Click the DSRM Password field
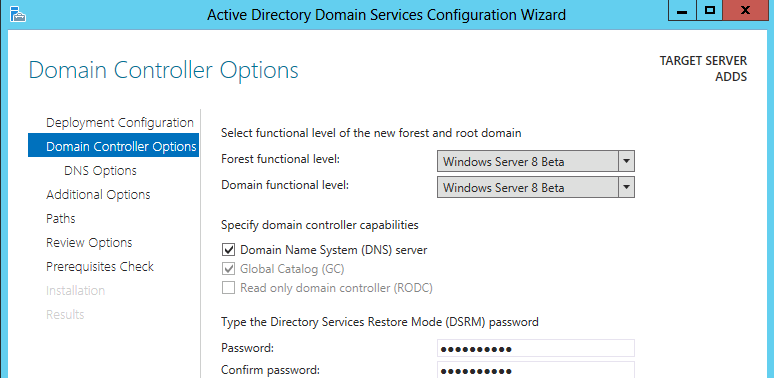Viewport: 774px width, 378px height. point(536,348)
